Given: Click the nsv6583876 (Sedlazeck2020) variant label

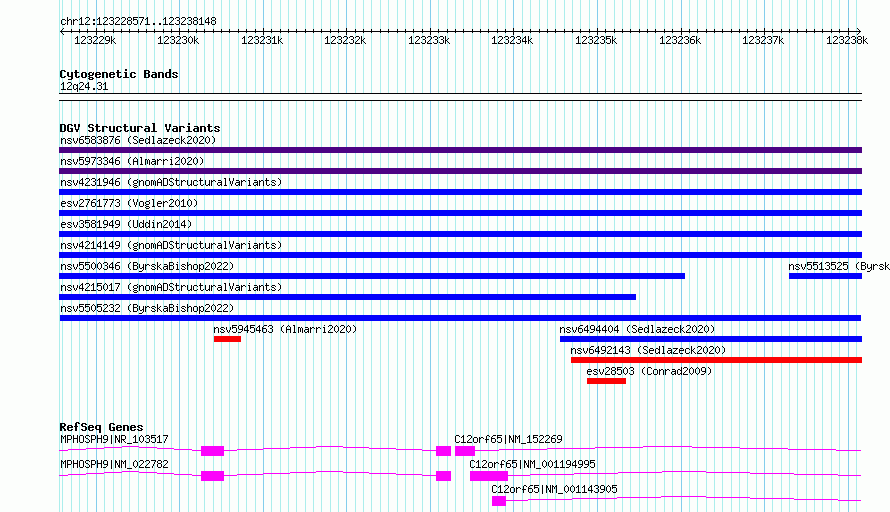Looking at the screenshot, I should click(138, 140).
